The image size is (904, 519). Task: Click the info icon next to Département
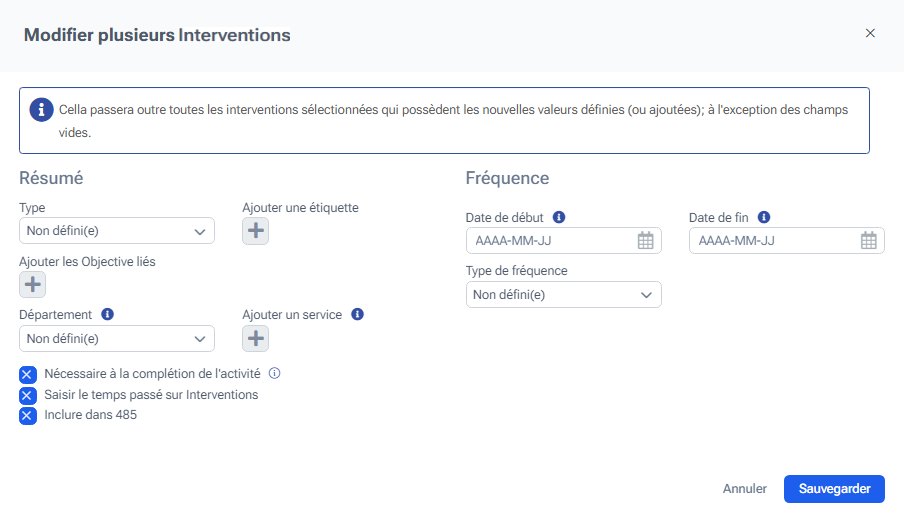click(108, 314)
